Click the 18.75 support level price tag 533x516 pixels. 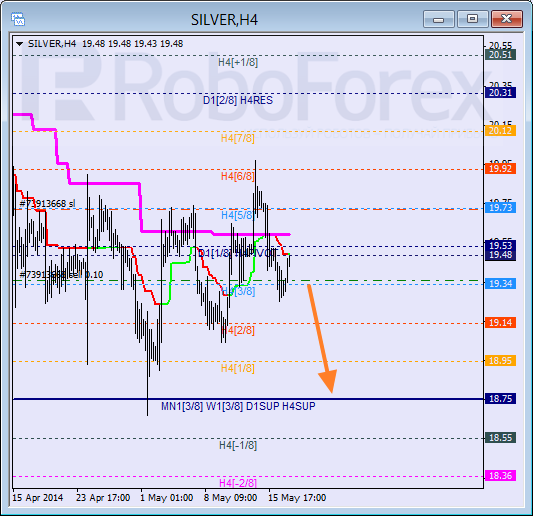pyautogui.click(x=500, y=398)
